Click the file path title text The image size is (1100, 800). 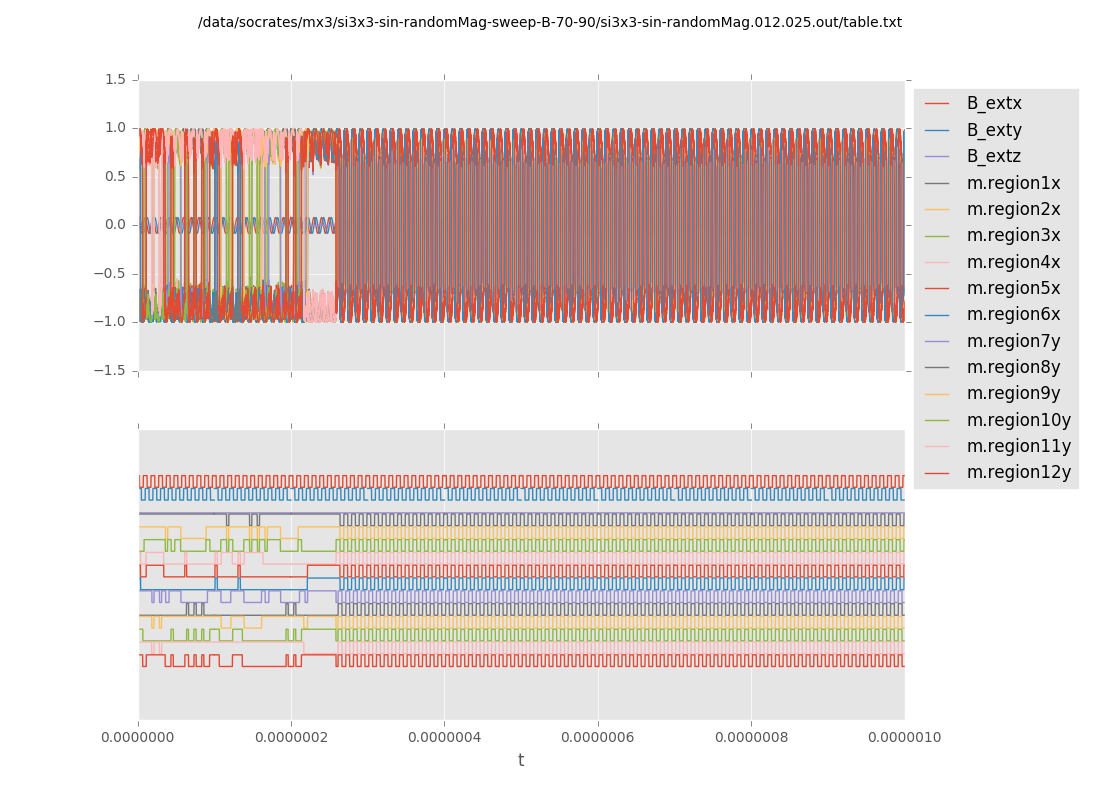pos(550,22)
